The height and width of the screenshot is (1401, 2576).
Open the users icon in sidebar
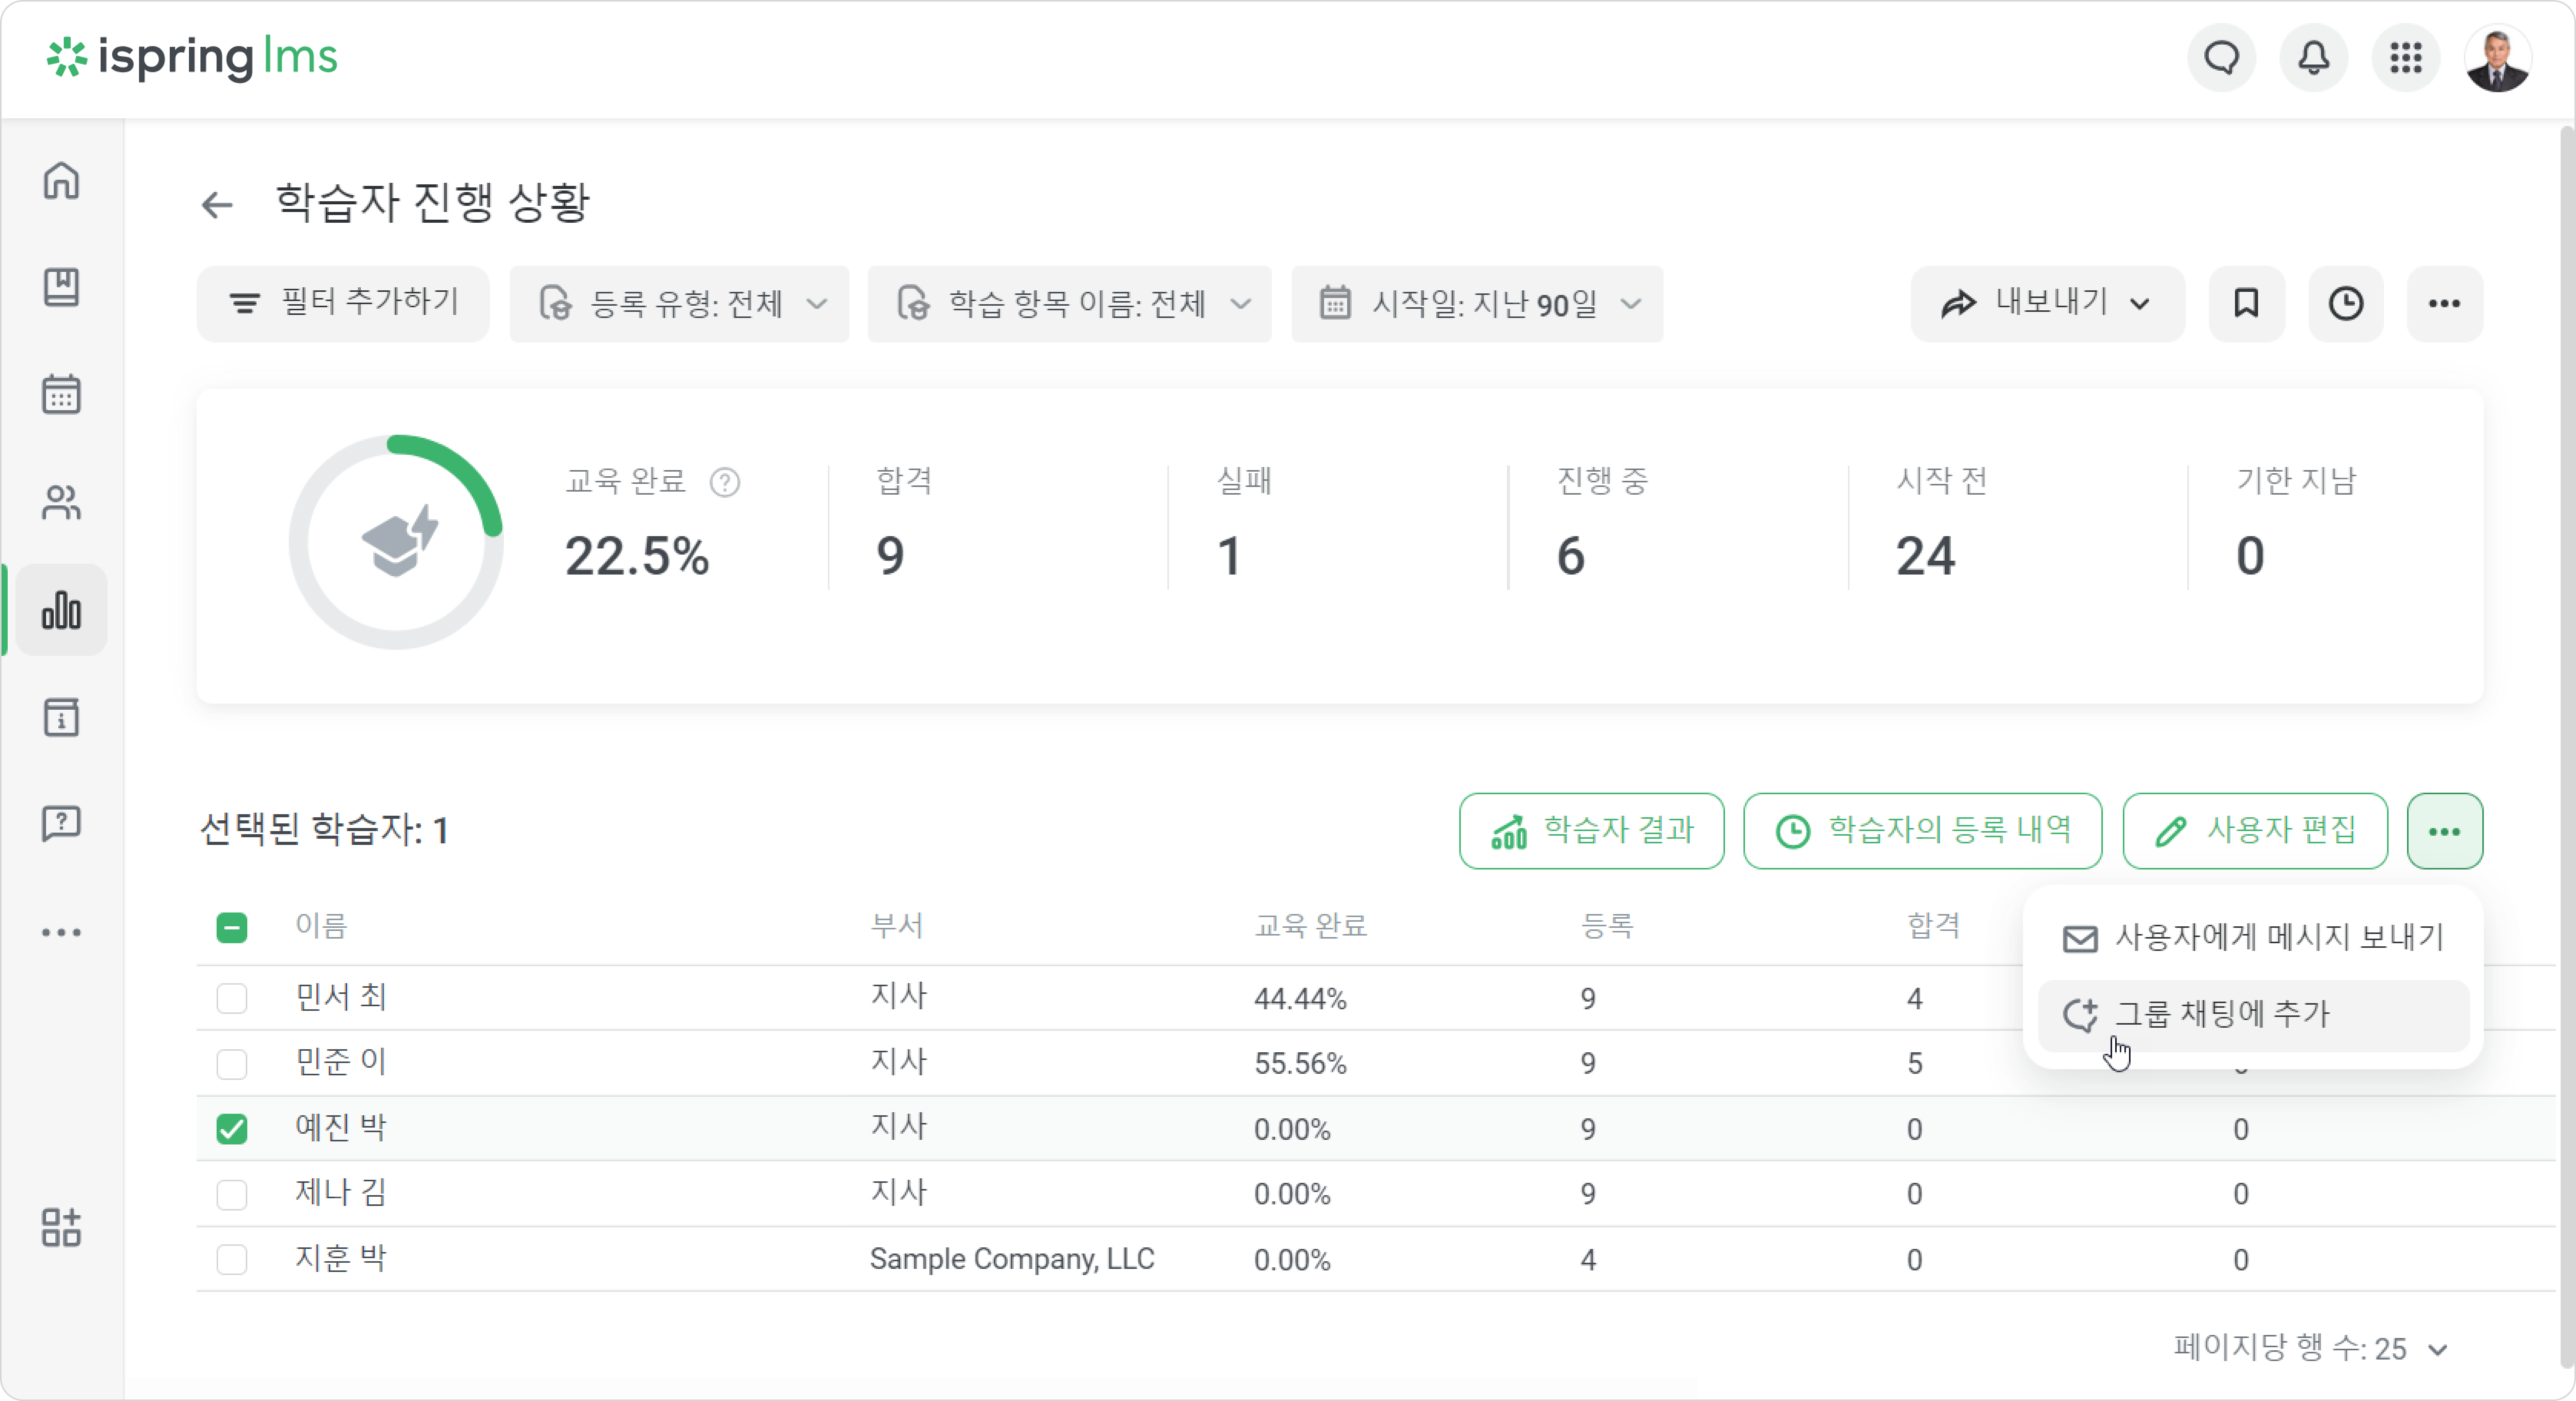tap(61, 502)
